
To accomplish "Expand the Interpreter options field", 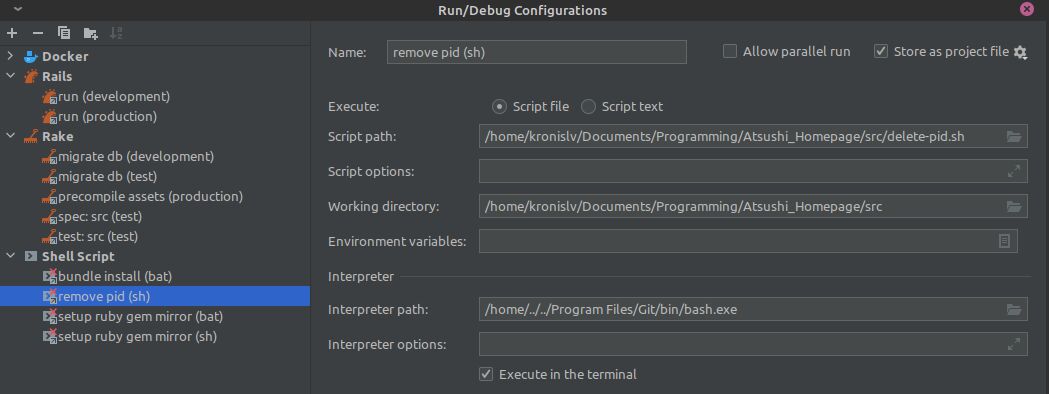I will point(1014,344).
